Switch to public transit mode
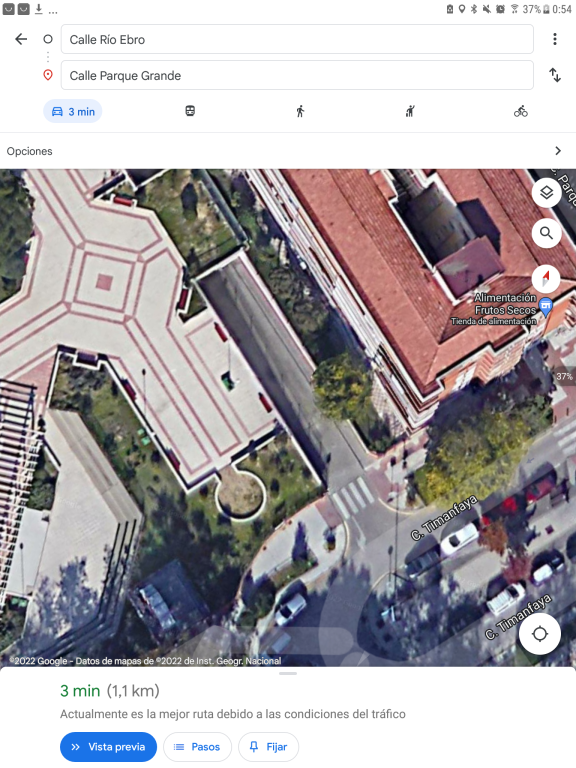 tap(190, 111)
